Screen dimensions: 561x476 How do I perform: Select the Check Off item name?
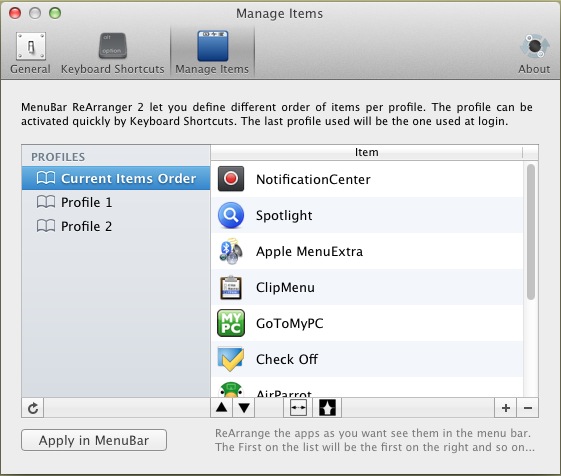[287, 359]
